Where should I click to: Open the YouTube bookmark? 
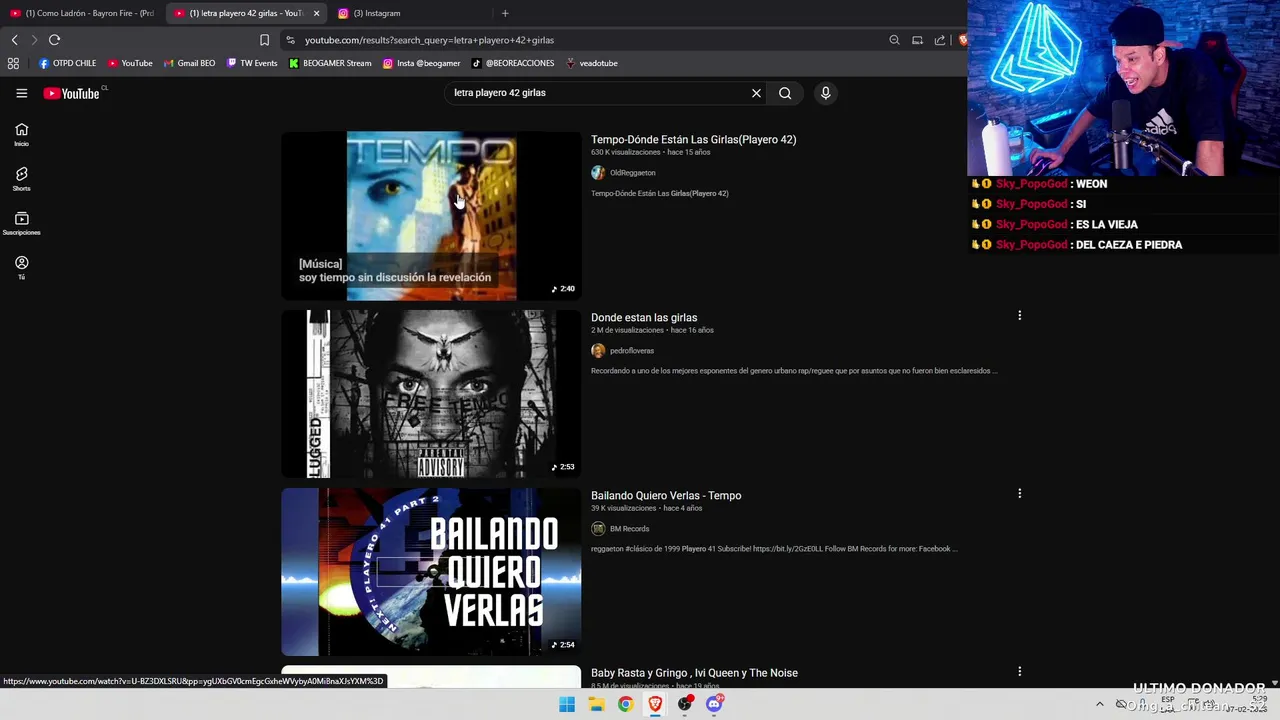tap(130, 63)
